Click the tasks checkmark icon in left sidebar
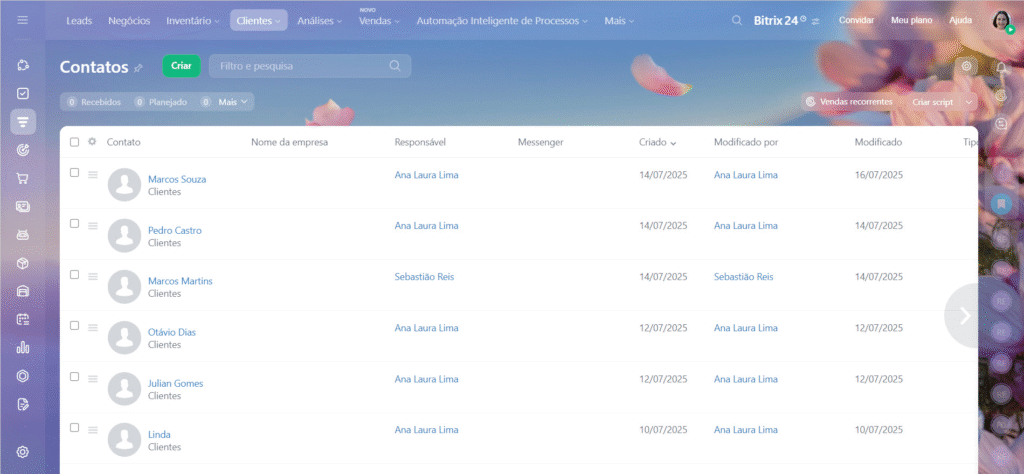Image resolution: width=1024 pixels, height=474 pixels. point(23,93)
